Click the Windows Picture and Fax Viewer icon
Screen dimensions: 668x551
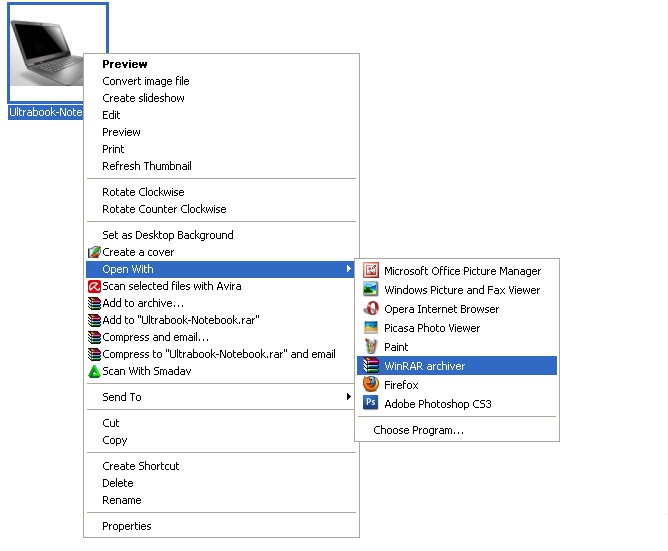coord(371,289)
